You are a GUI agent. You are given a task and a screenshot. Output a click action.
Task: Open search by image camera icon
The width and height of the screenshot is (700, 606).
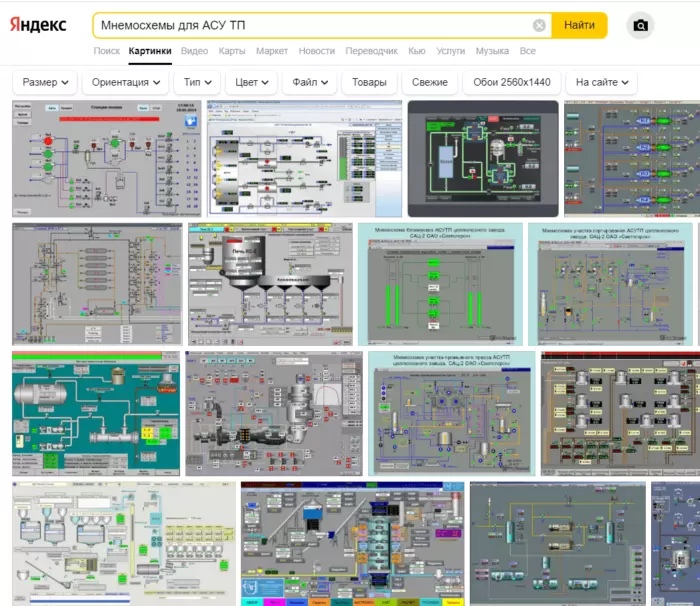pos(640,25)
